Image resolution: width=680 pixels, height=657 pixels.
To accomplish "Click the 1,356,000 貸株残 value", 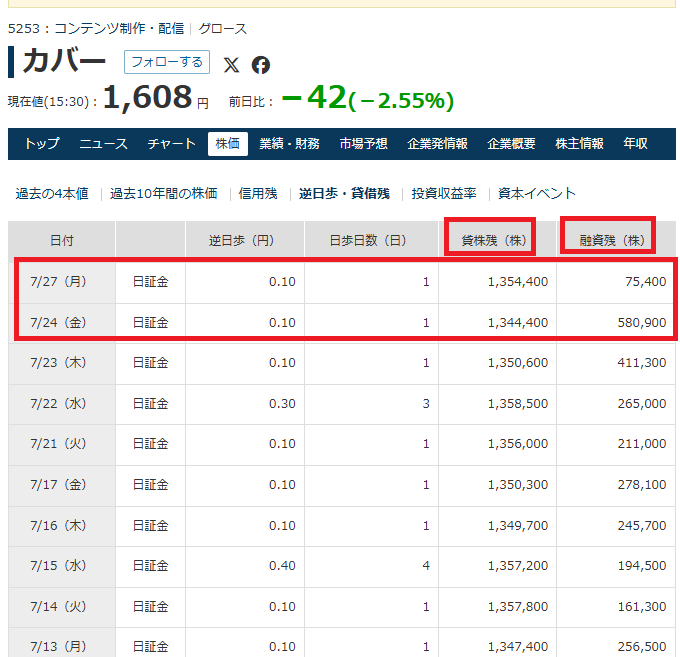I will coord(518,444).
